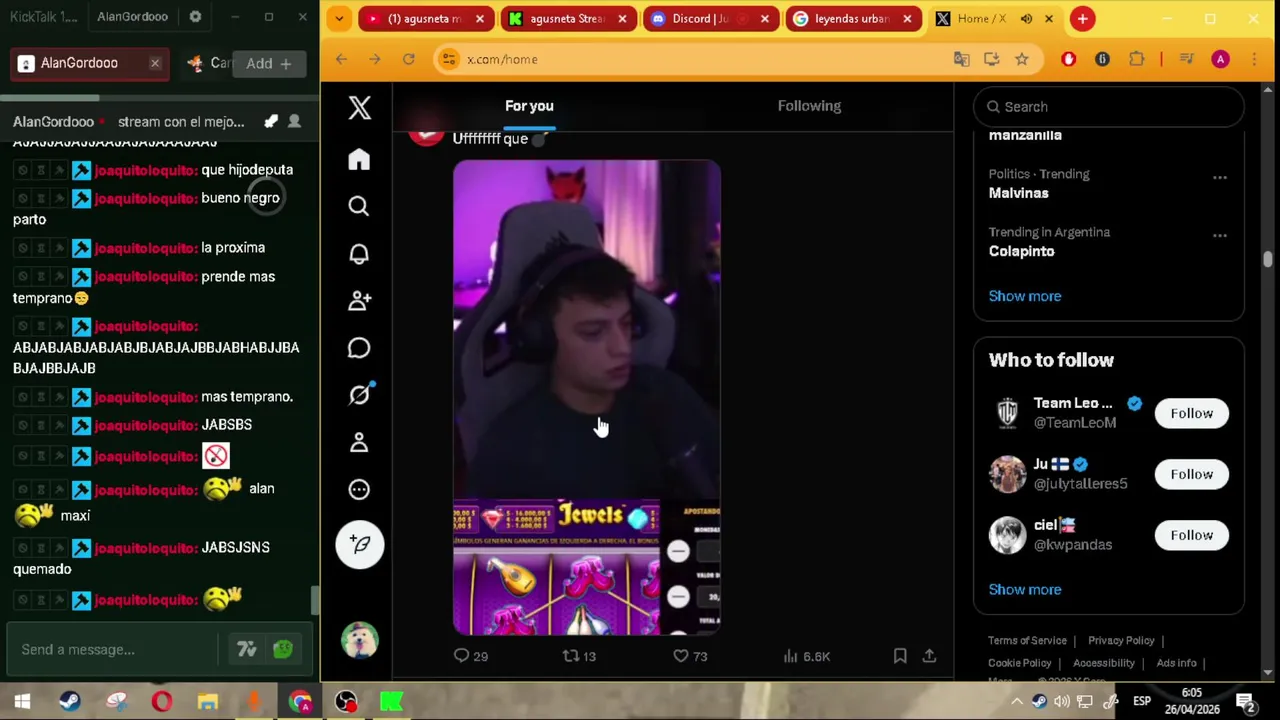This screenshot has height=720, width=1280.
Task: Open the 7TV emote picker in KickTalk
Action: [x=247, y=650]
